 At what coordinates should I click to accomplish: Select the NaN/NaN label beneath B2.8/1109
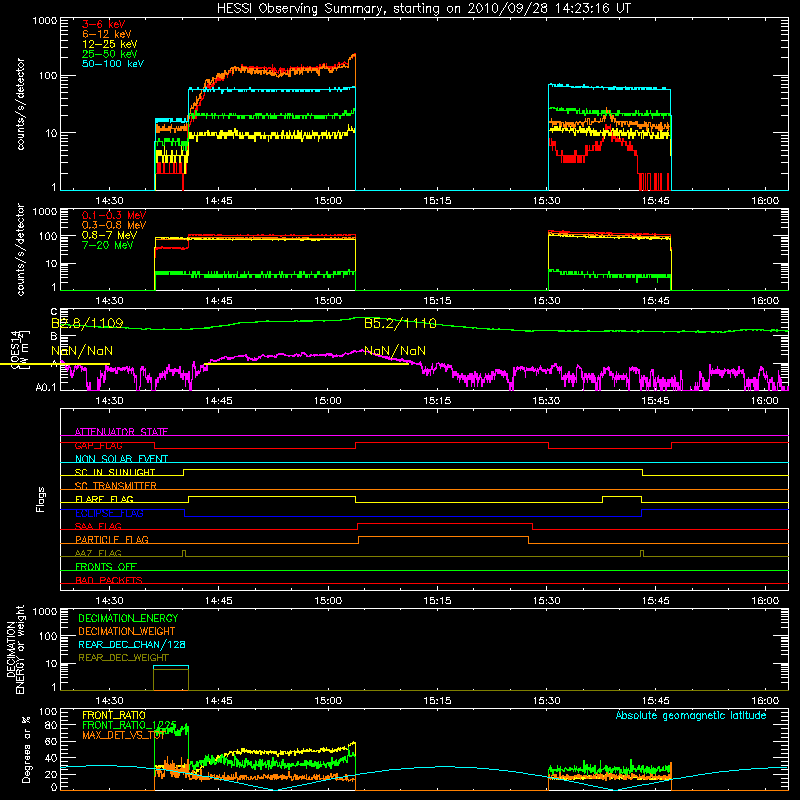[82, 351]
